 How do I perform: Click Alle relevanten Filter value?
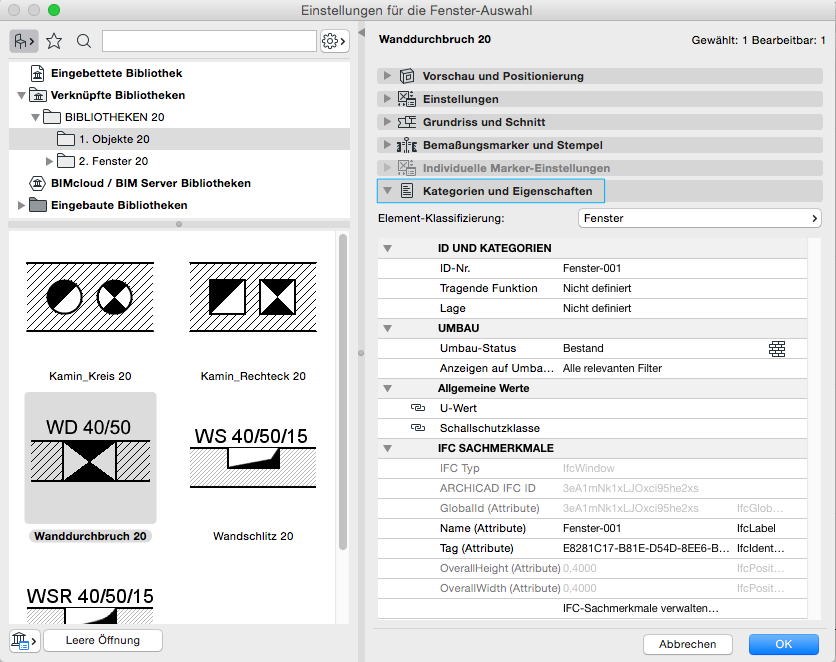pos(612,368)
